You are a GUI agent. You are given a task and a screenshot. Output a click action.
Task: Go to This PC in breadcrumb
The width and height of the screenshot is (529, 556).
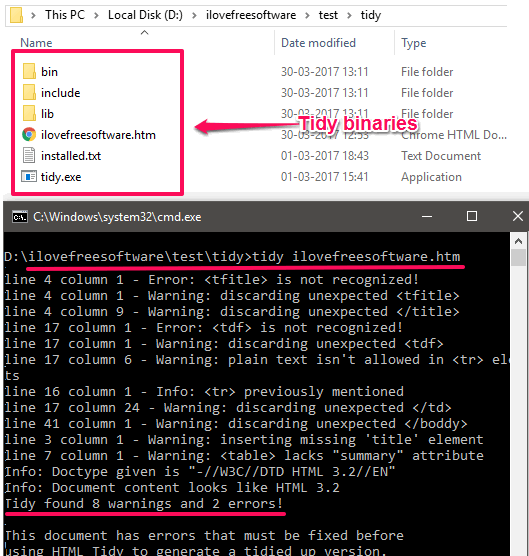(65, 15)
